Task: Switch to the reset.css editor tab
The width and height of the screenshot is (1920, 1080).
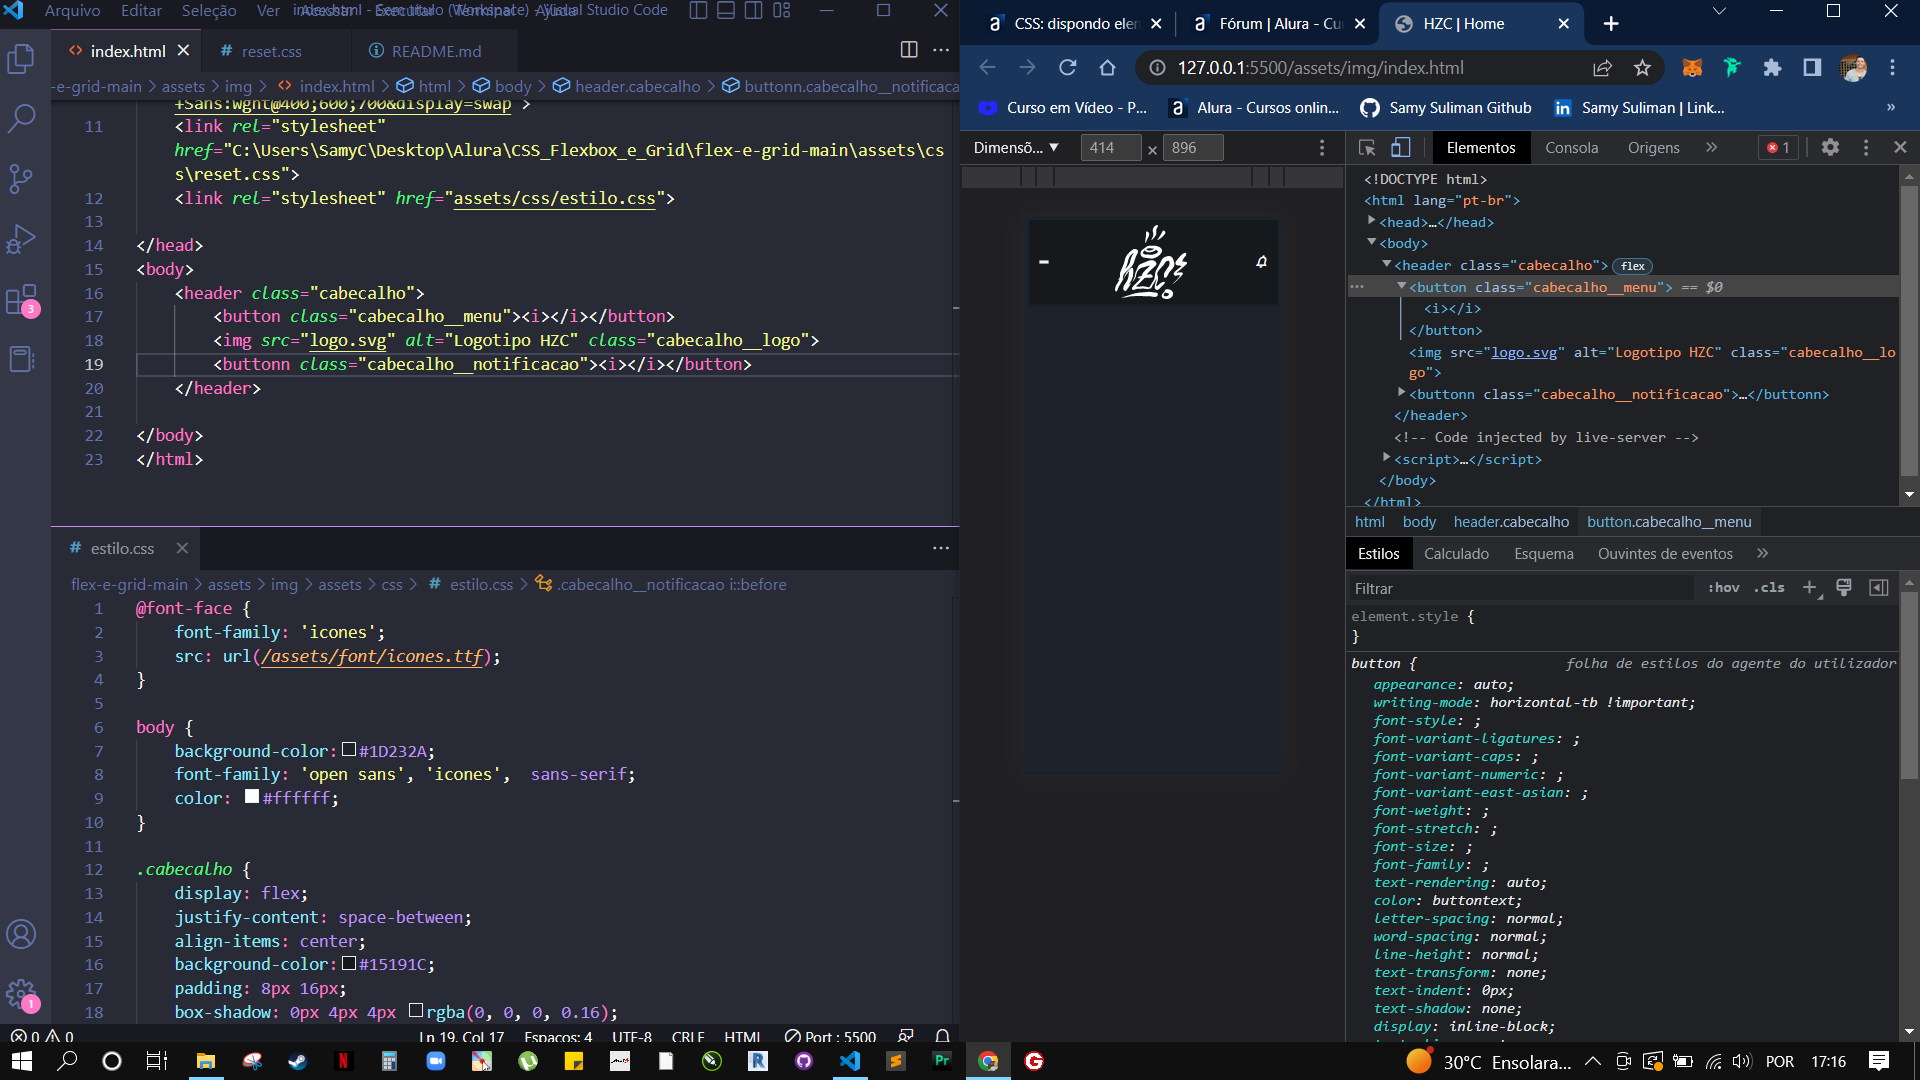Action: 270,51
